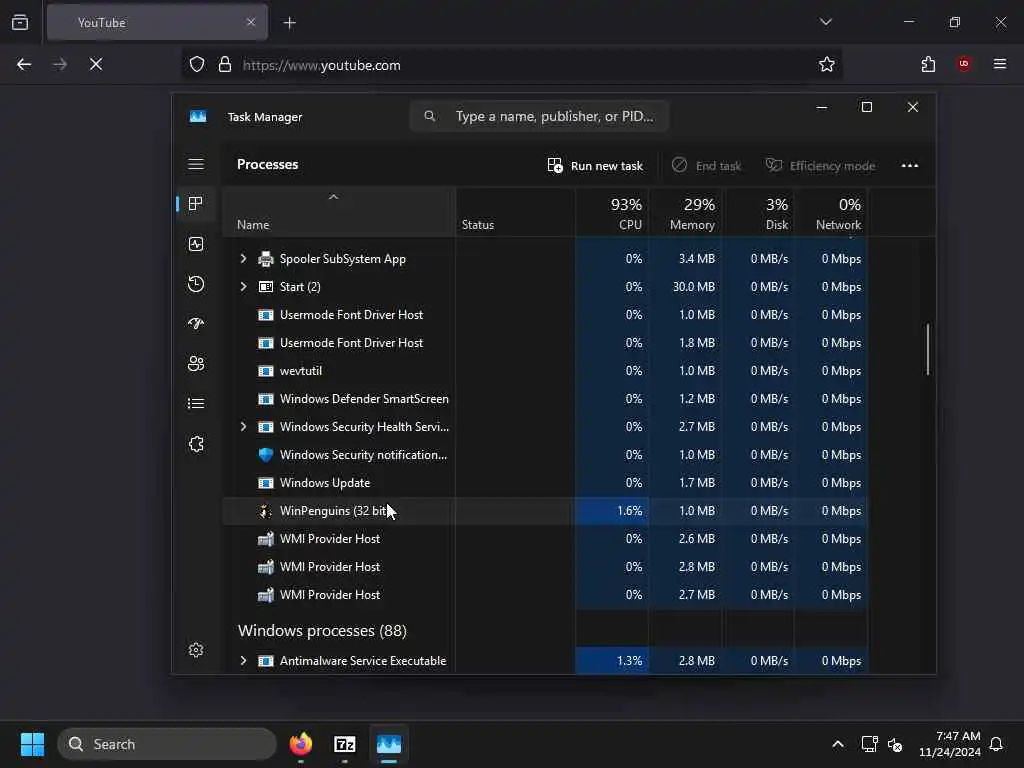
Task: Close the YouTube tab
Action: tap(251, 22)
